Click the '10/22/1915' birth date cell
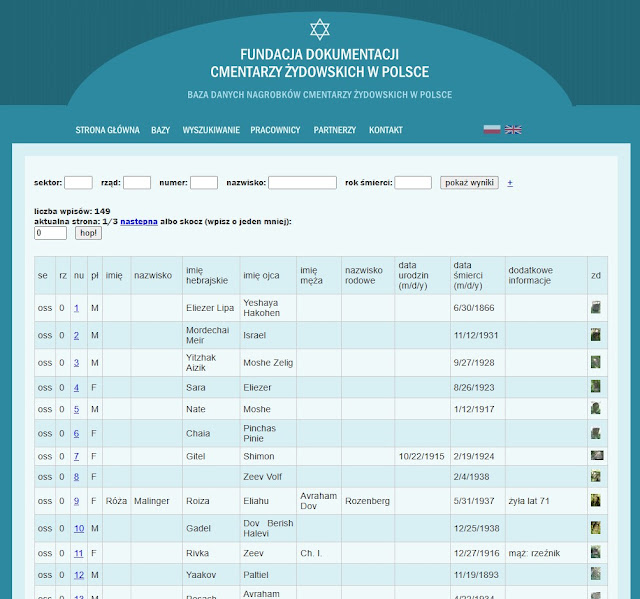The height and width of the screenshot is (599, 640). pos(422,456)
